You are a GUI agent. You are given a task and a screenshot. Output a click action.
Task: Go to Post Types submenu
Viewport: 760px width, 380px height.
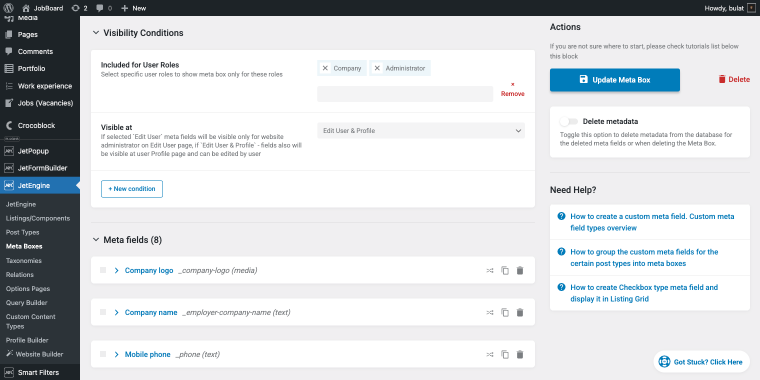[23, 233]
